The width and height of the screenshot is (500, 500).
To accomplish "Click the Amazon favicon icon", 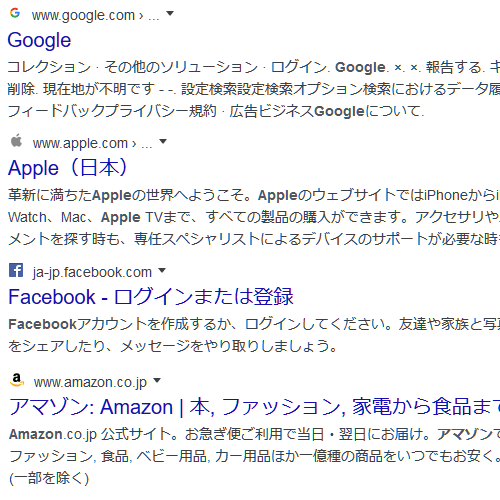I will tap(17, 380).
